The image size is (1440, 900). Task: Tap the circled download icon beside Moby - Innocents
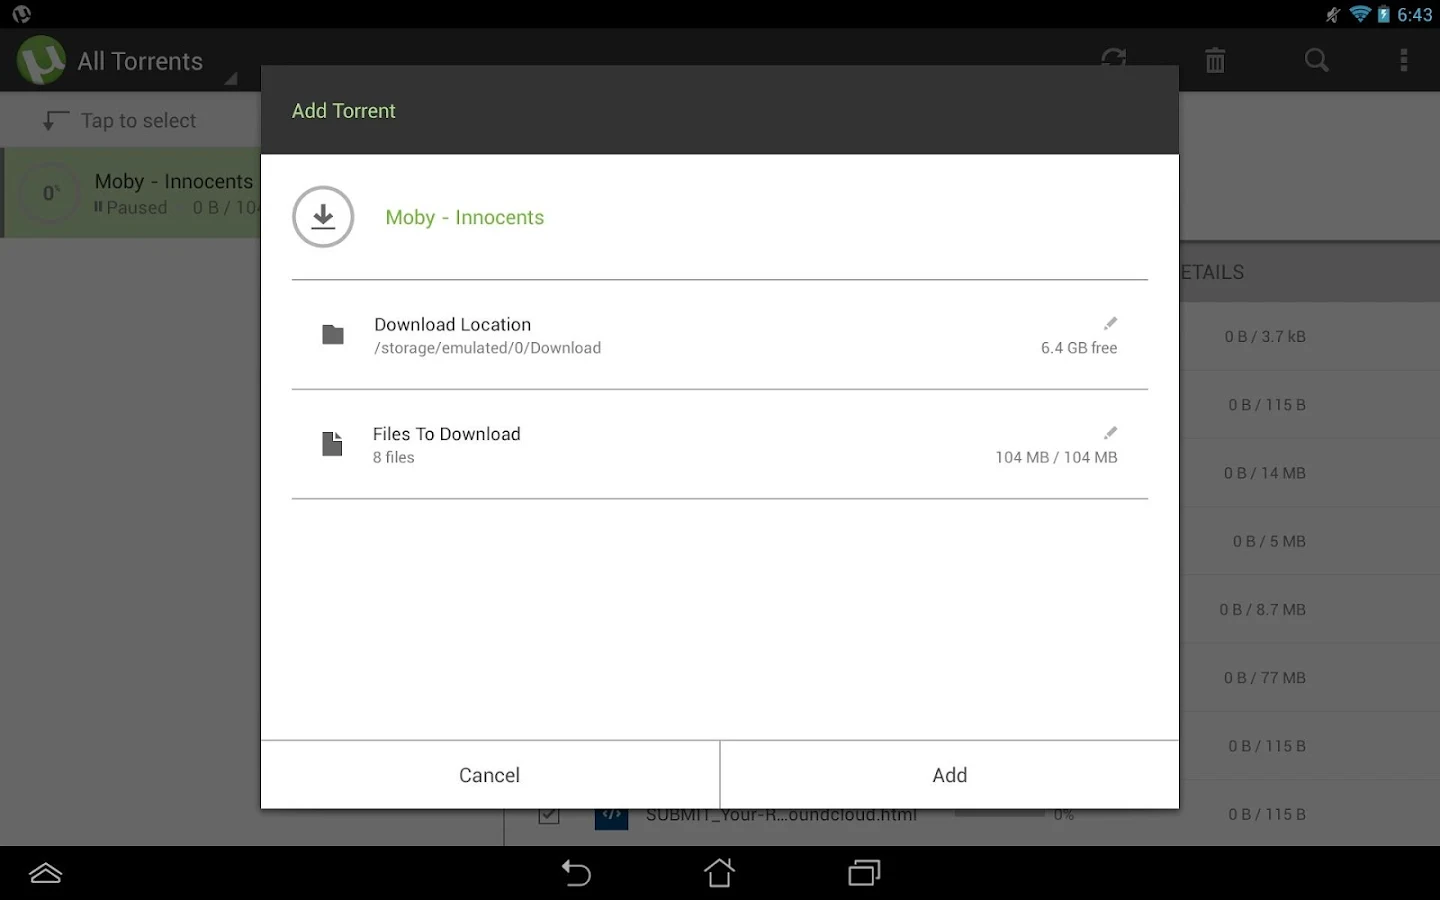323,216
